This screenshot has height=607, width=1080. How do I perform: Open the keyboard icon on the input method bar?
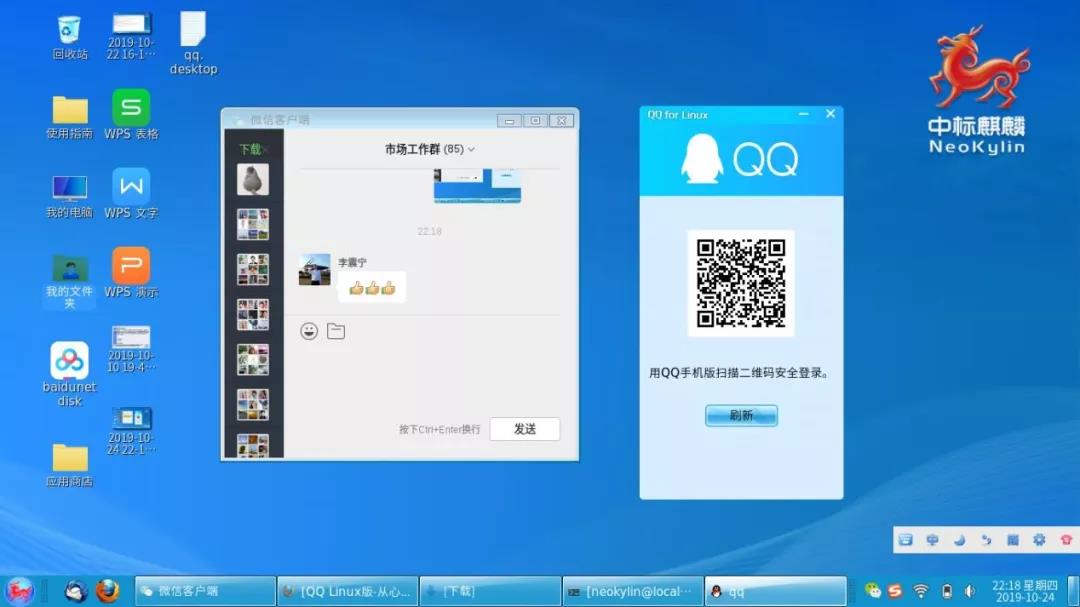tap(906, 539)
